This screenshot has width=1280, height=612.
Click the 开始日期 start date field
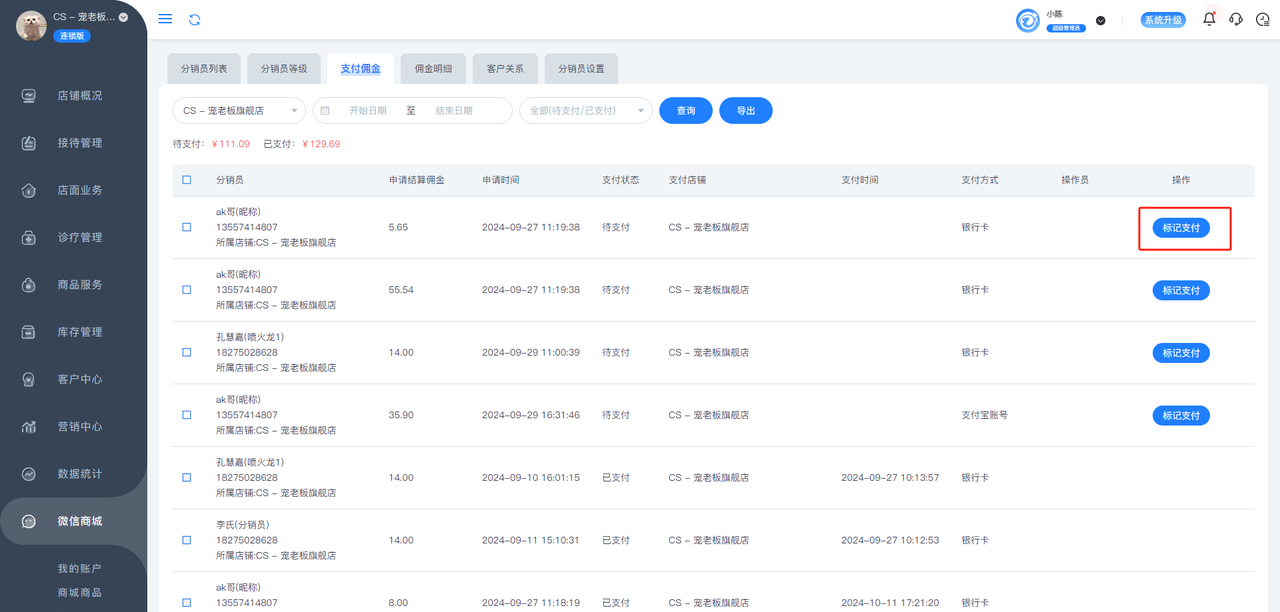tap(367, 111)
